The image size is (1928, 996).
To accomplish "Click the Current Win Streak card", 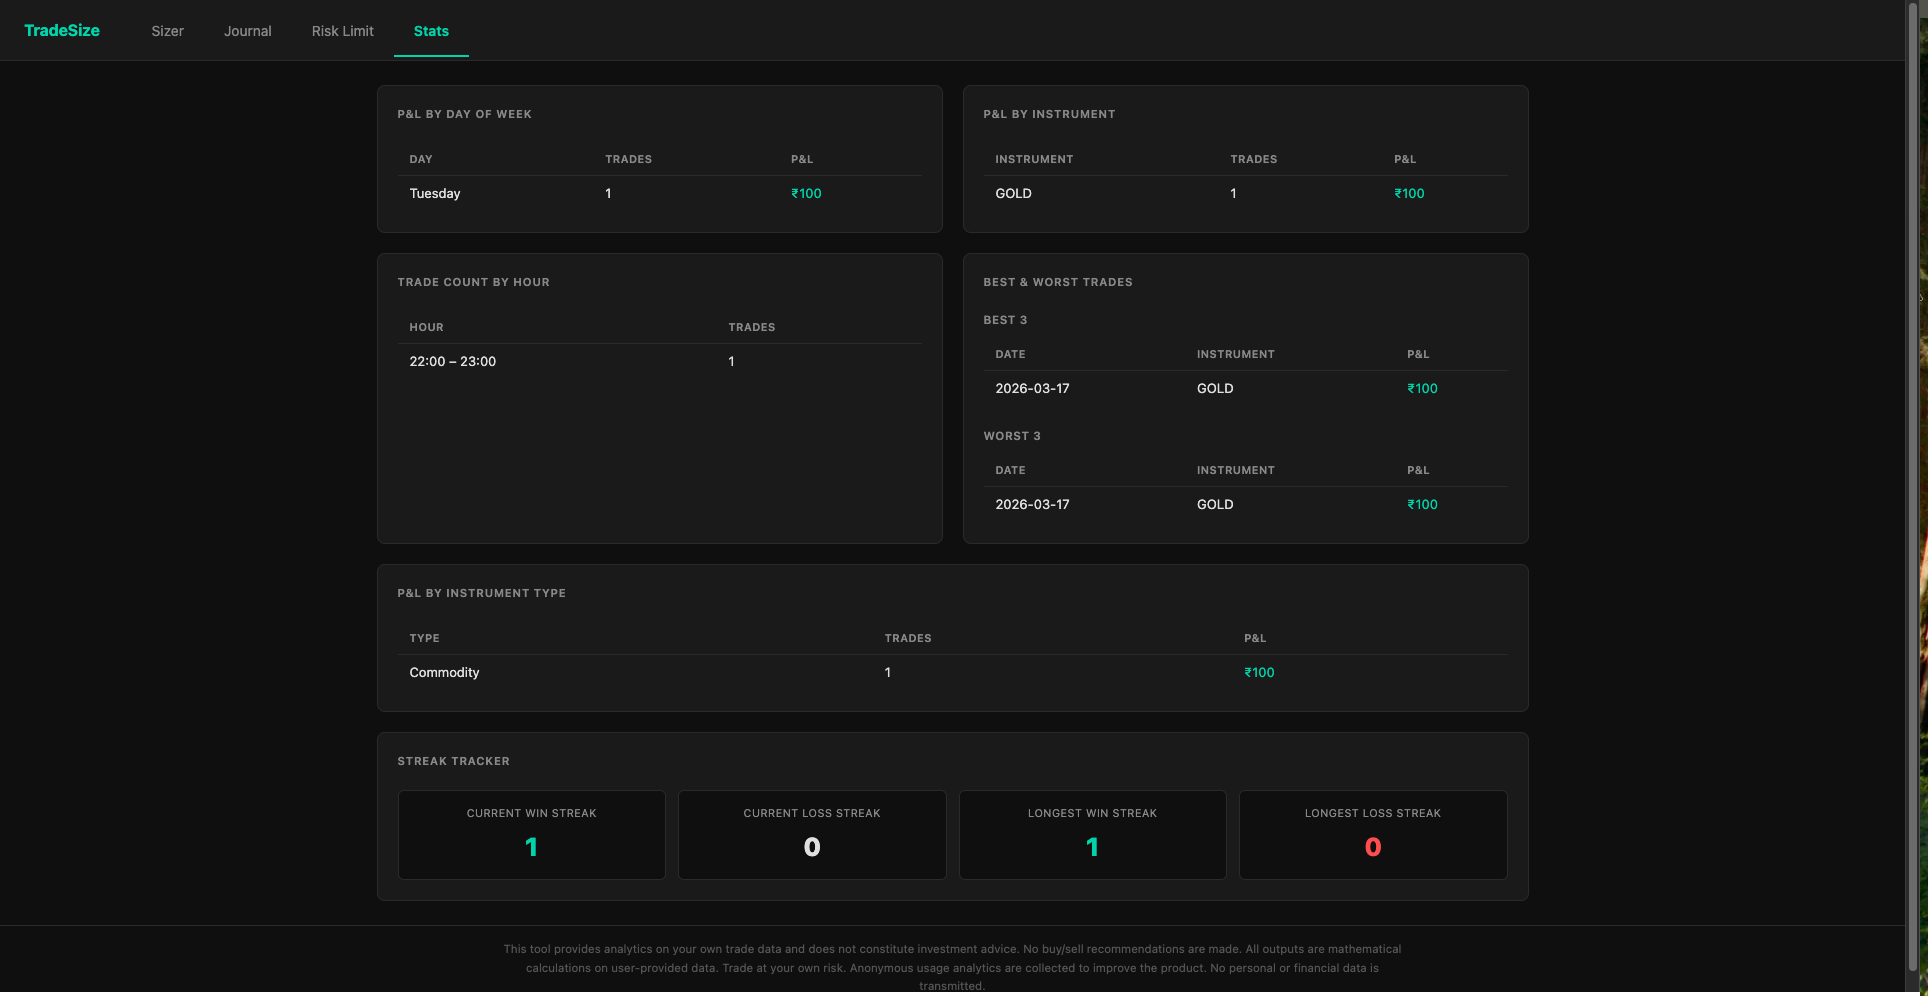I will coord(531,835).
